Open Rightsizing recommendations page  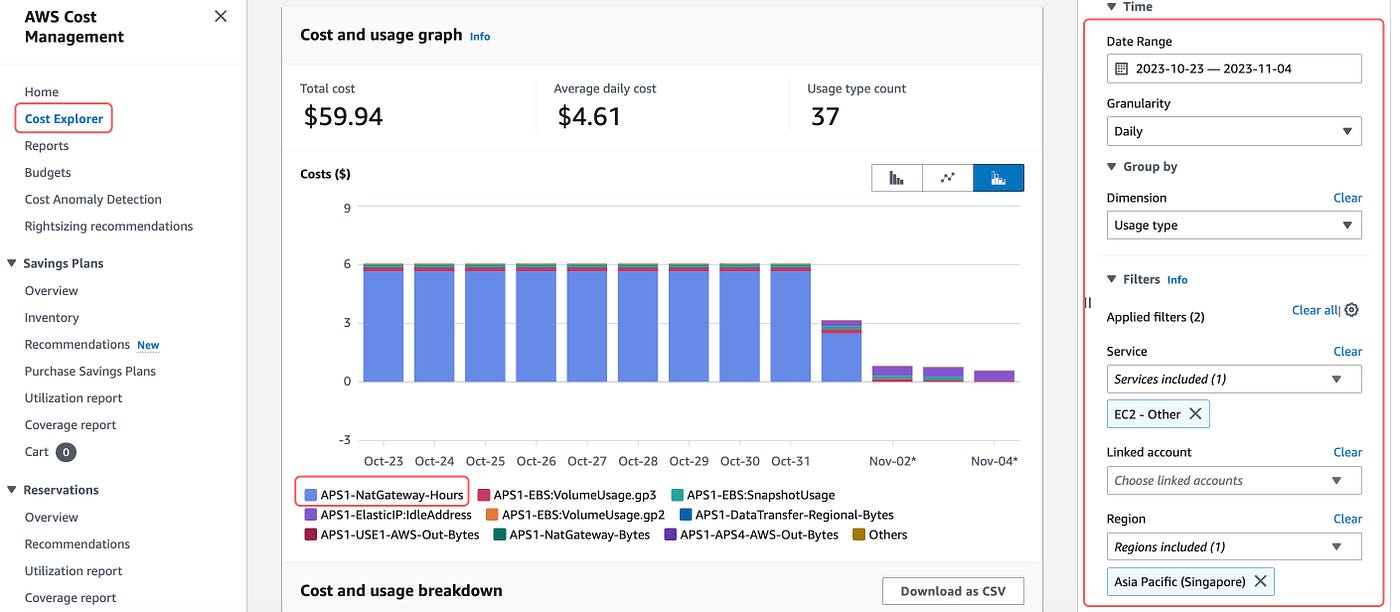pyautogui.click(x=109, y=226)
